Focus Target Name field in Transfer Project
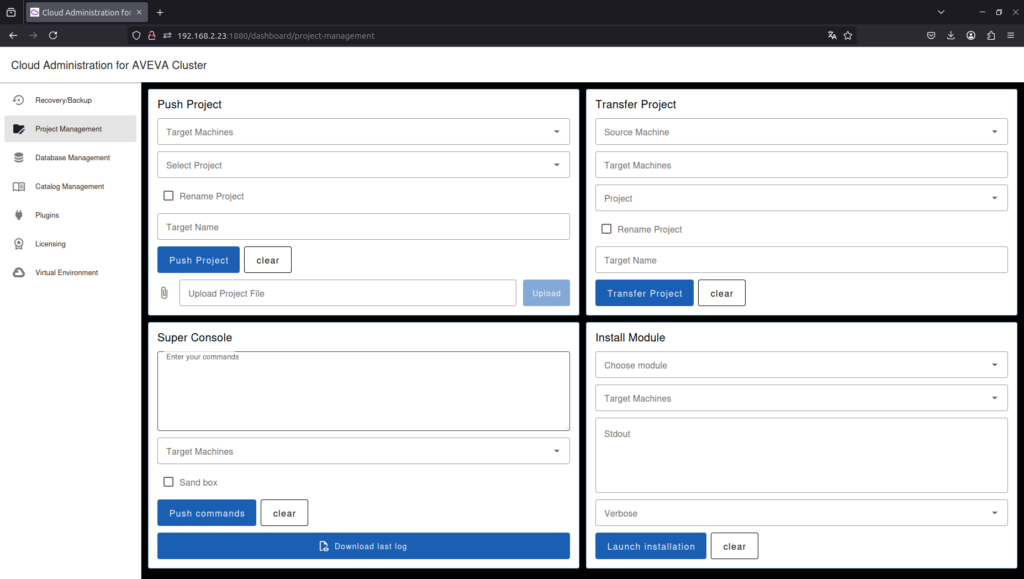Viewport: 1024px width, 579px height. (801, 260)
